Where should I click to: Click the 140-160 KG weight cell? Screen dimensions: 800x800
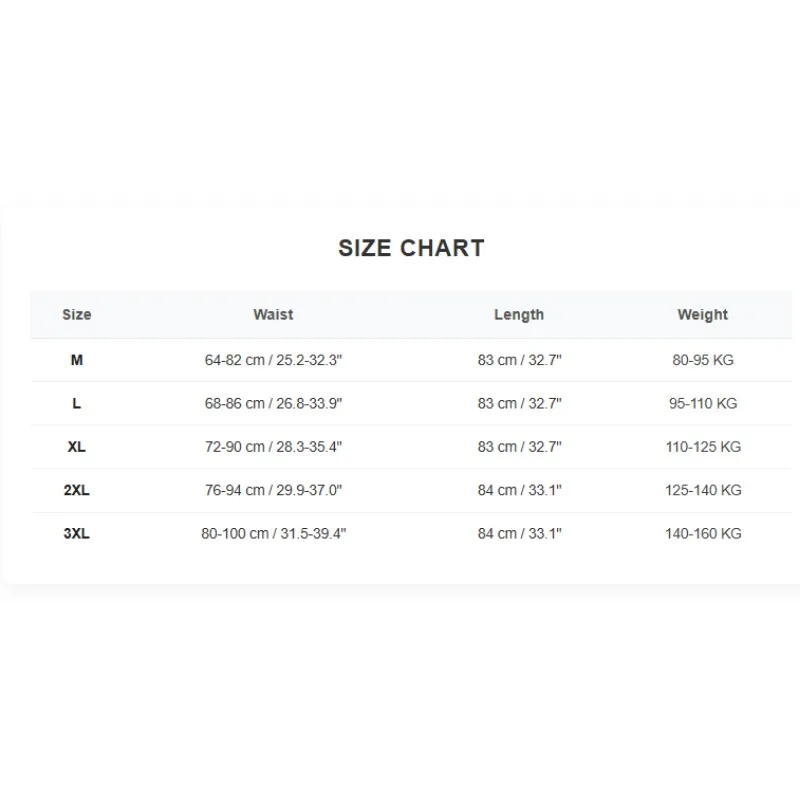703,534
